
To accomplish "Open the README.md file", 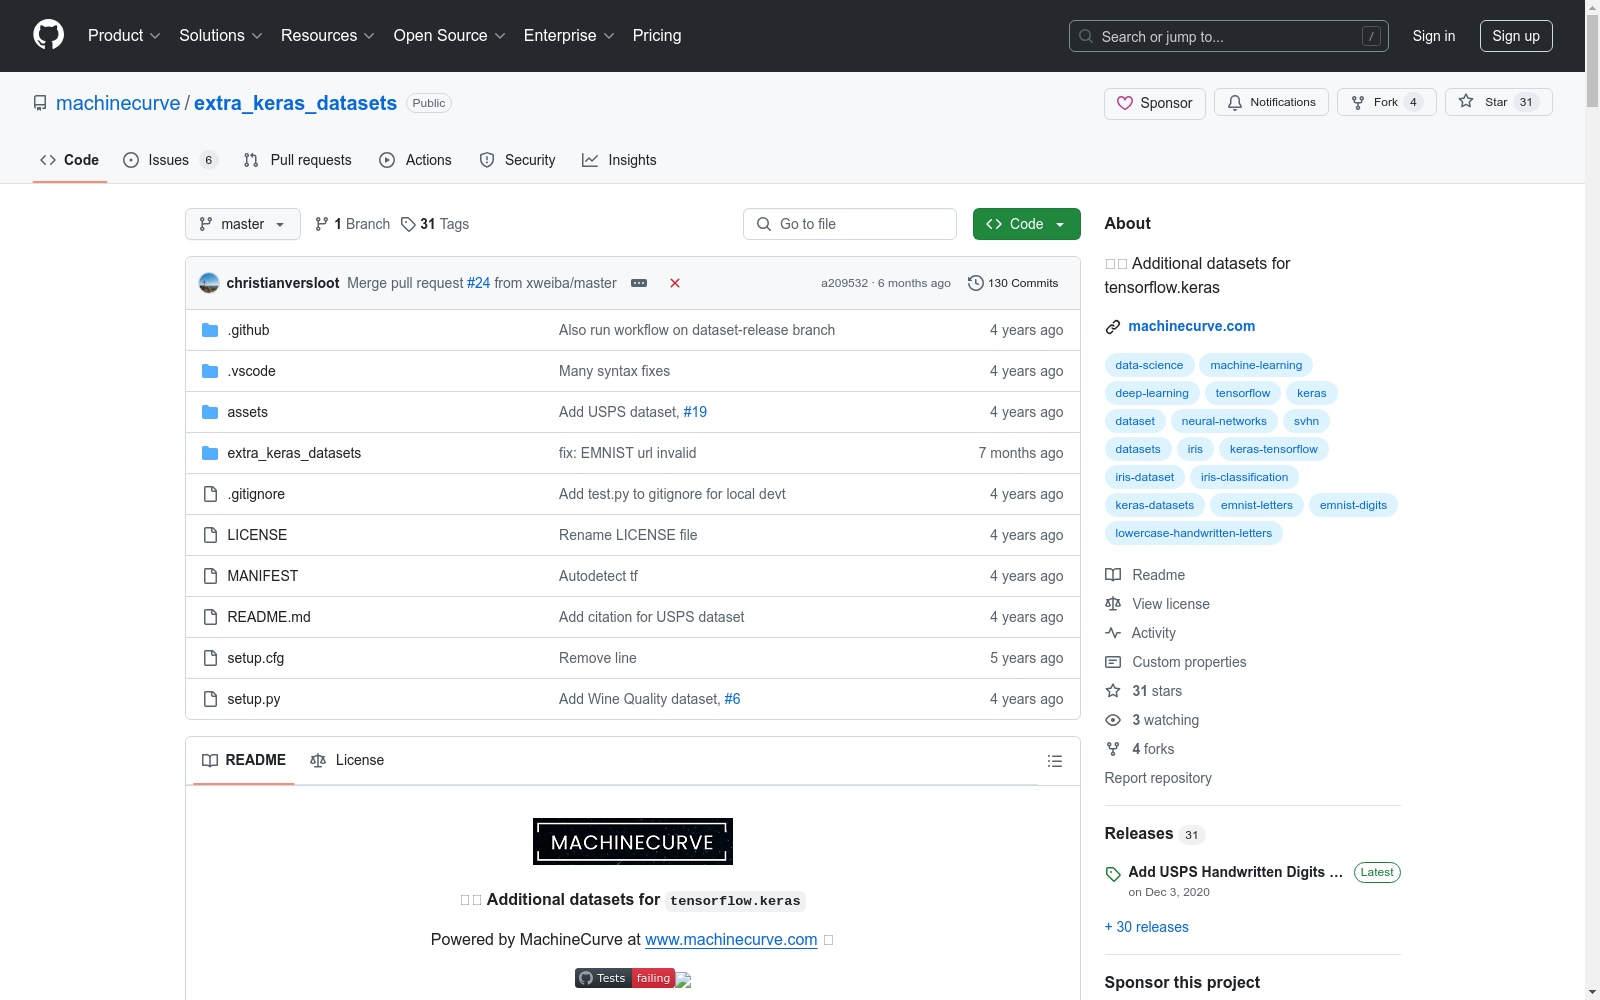I will tap(269, 617).
